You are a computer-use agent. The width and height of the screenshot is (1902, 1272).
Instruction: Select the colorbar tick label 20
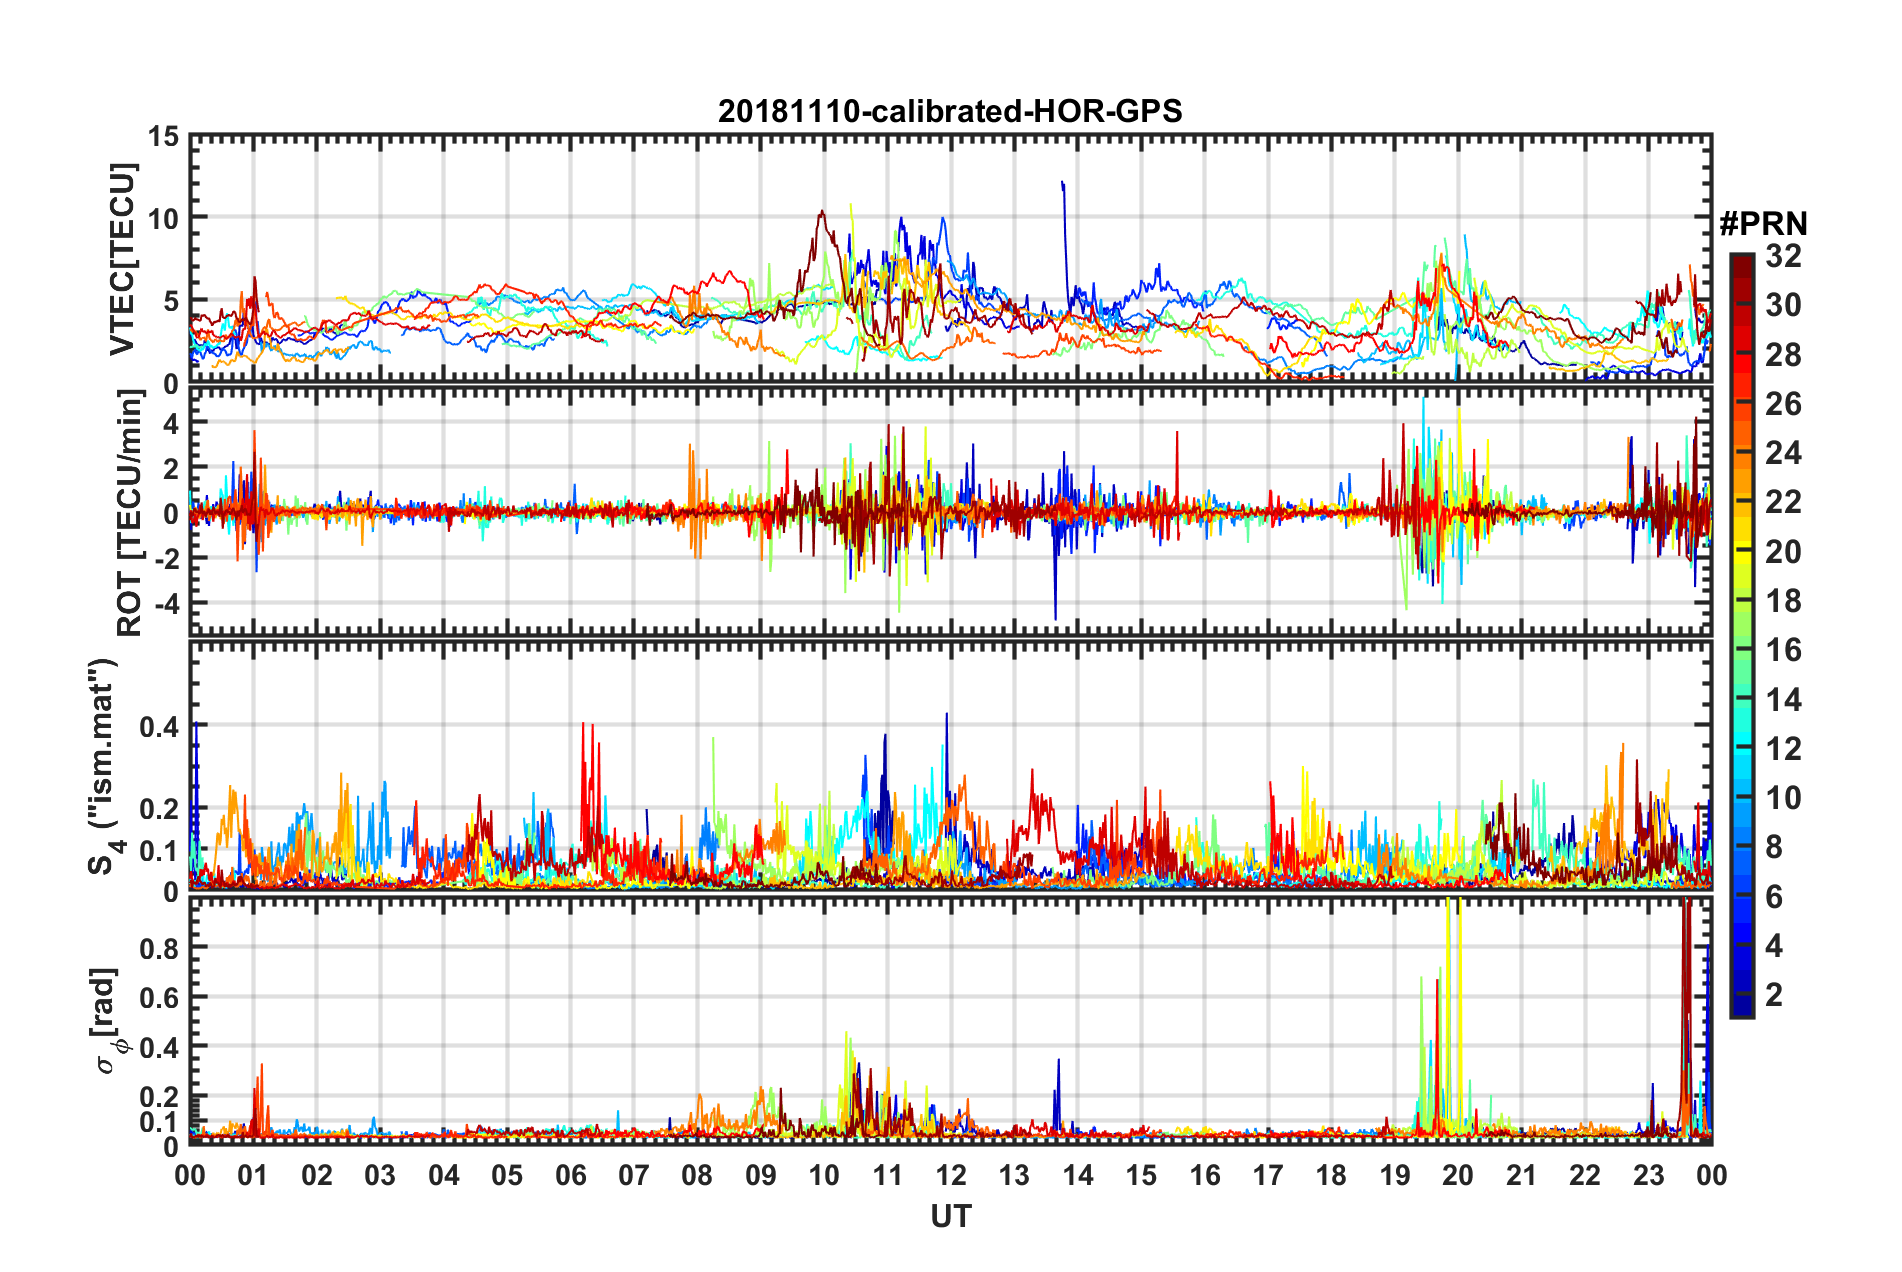[x=1783, y=552]
